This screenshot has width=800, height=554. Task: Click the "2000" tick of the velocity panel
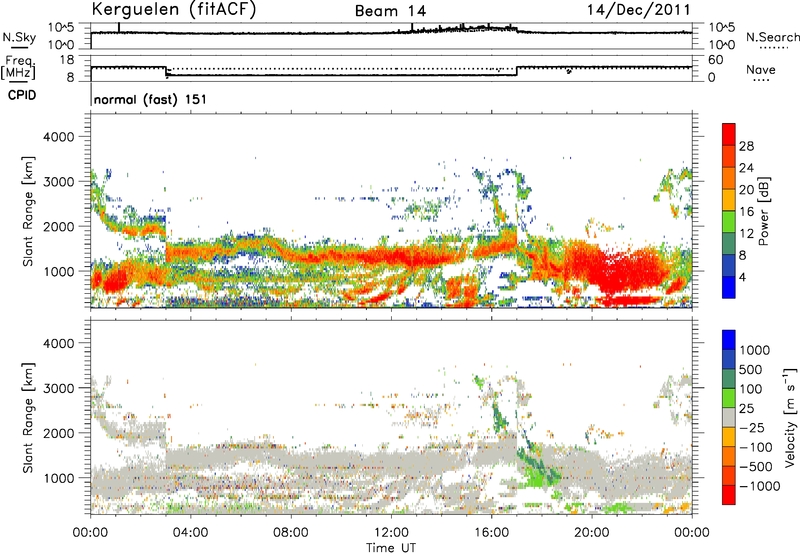click(59, 433)
